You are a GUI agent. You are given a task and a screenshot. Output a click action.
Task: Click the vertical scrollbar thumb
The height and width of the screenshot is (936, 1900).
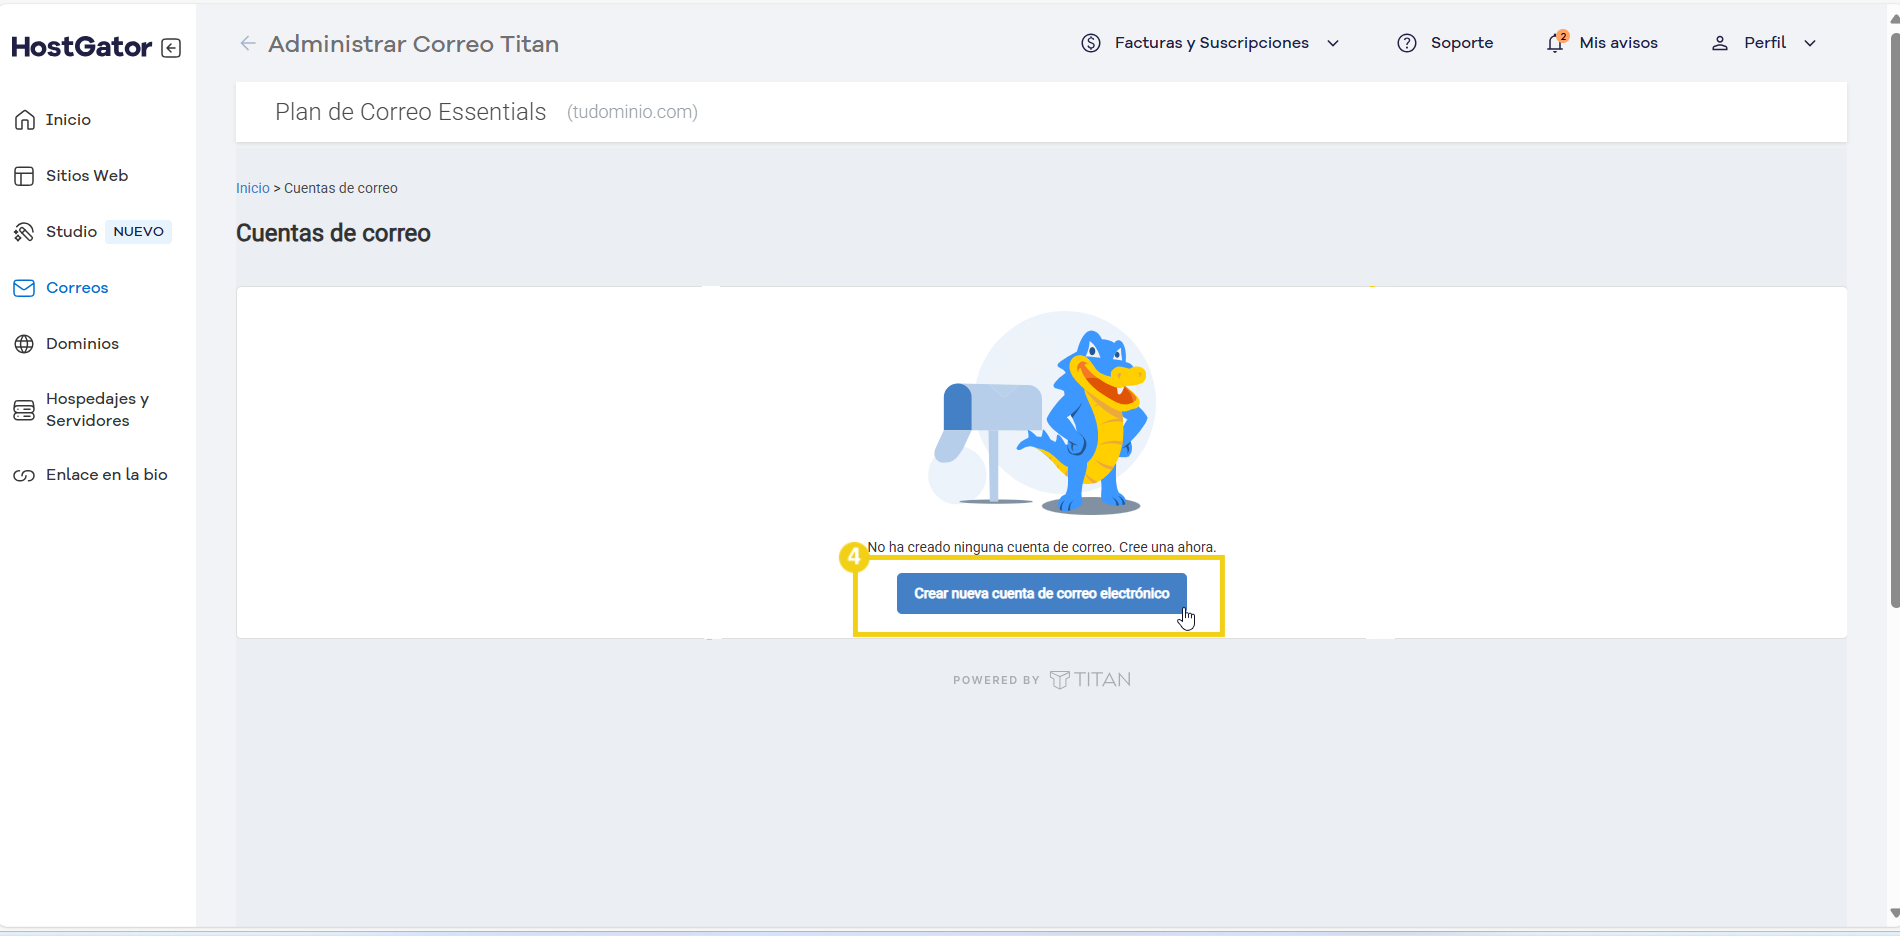click(1894, 320)
